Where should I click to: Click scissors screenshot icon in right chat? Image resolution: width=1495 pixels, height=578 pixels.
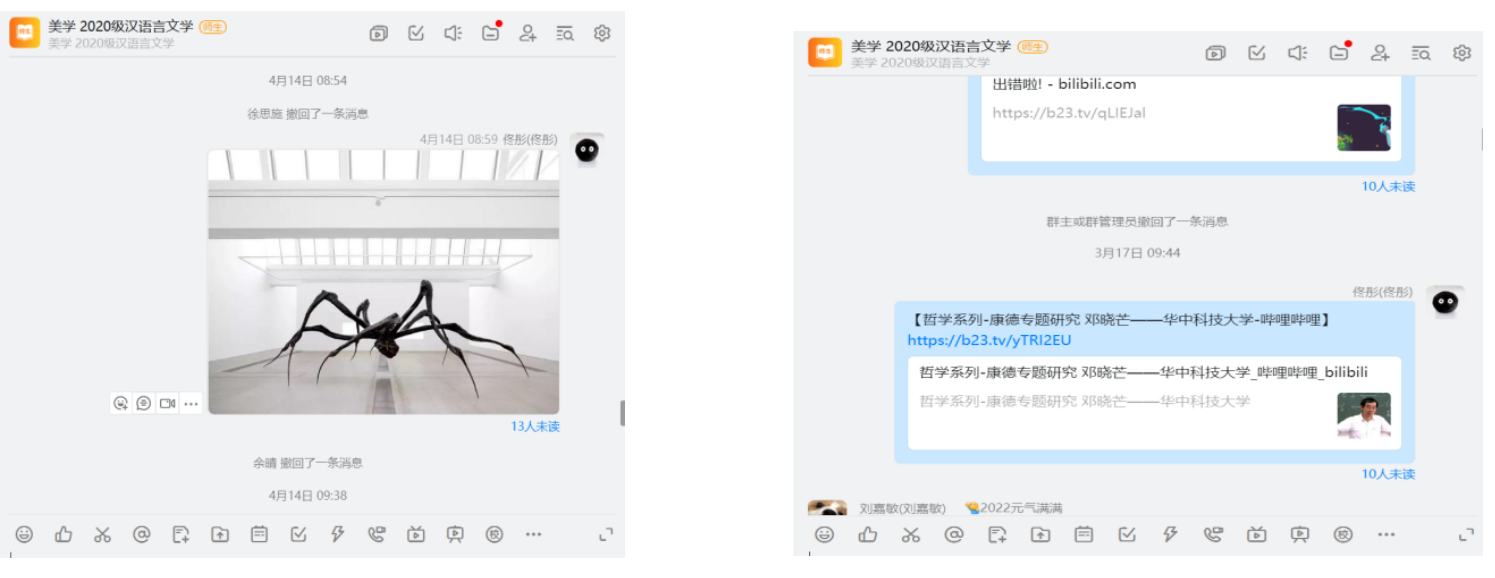(910, 534)
